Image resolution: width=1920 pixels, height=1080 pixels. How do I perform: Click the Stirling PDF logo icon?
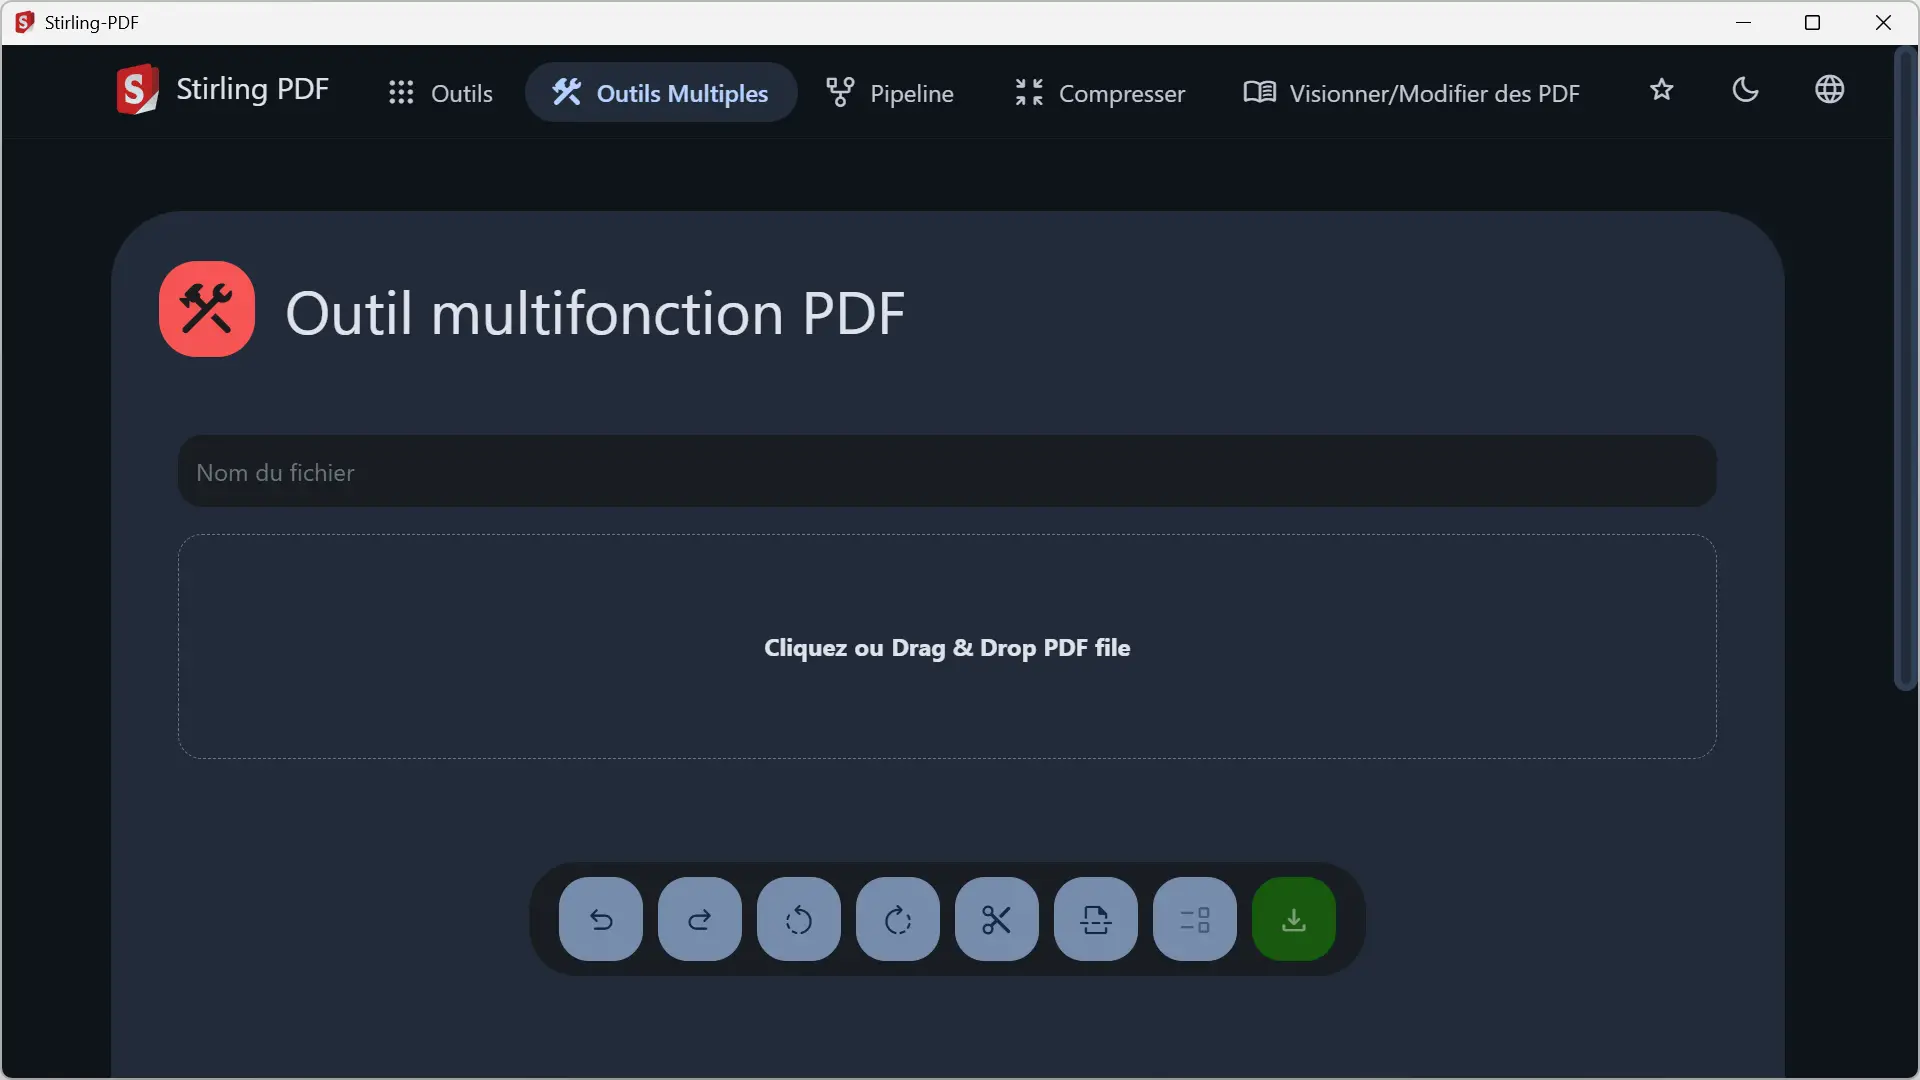(x=137, y=90)
